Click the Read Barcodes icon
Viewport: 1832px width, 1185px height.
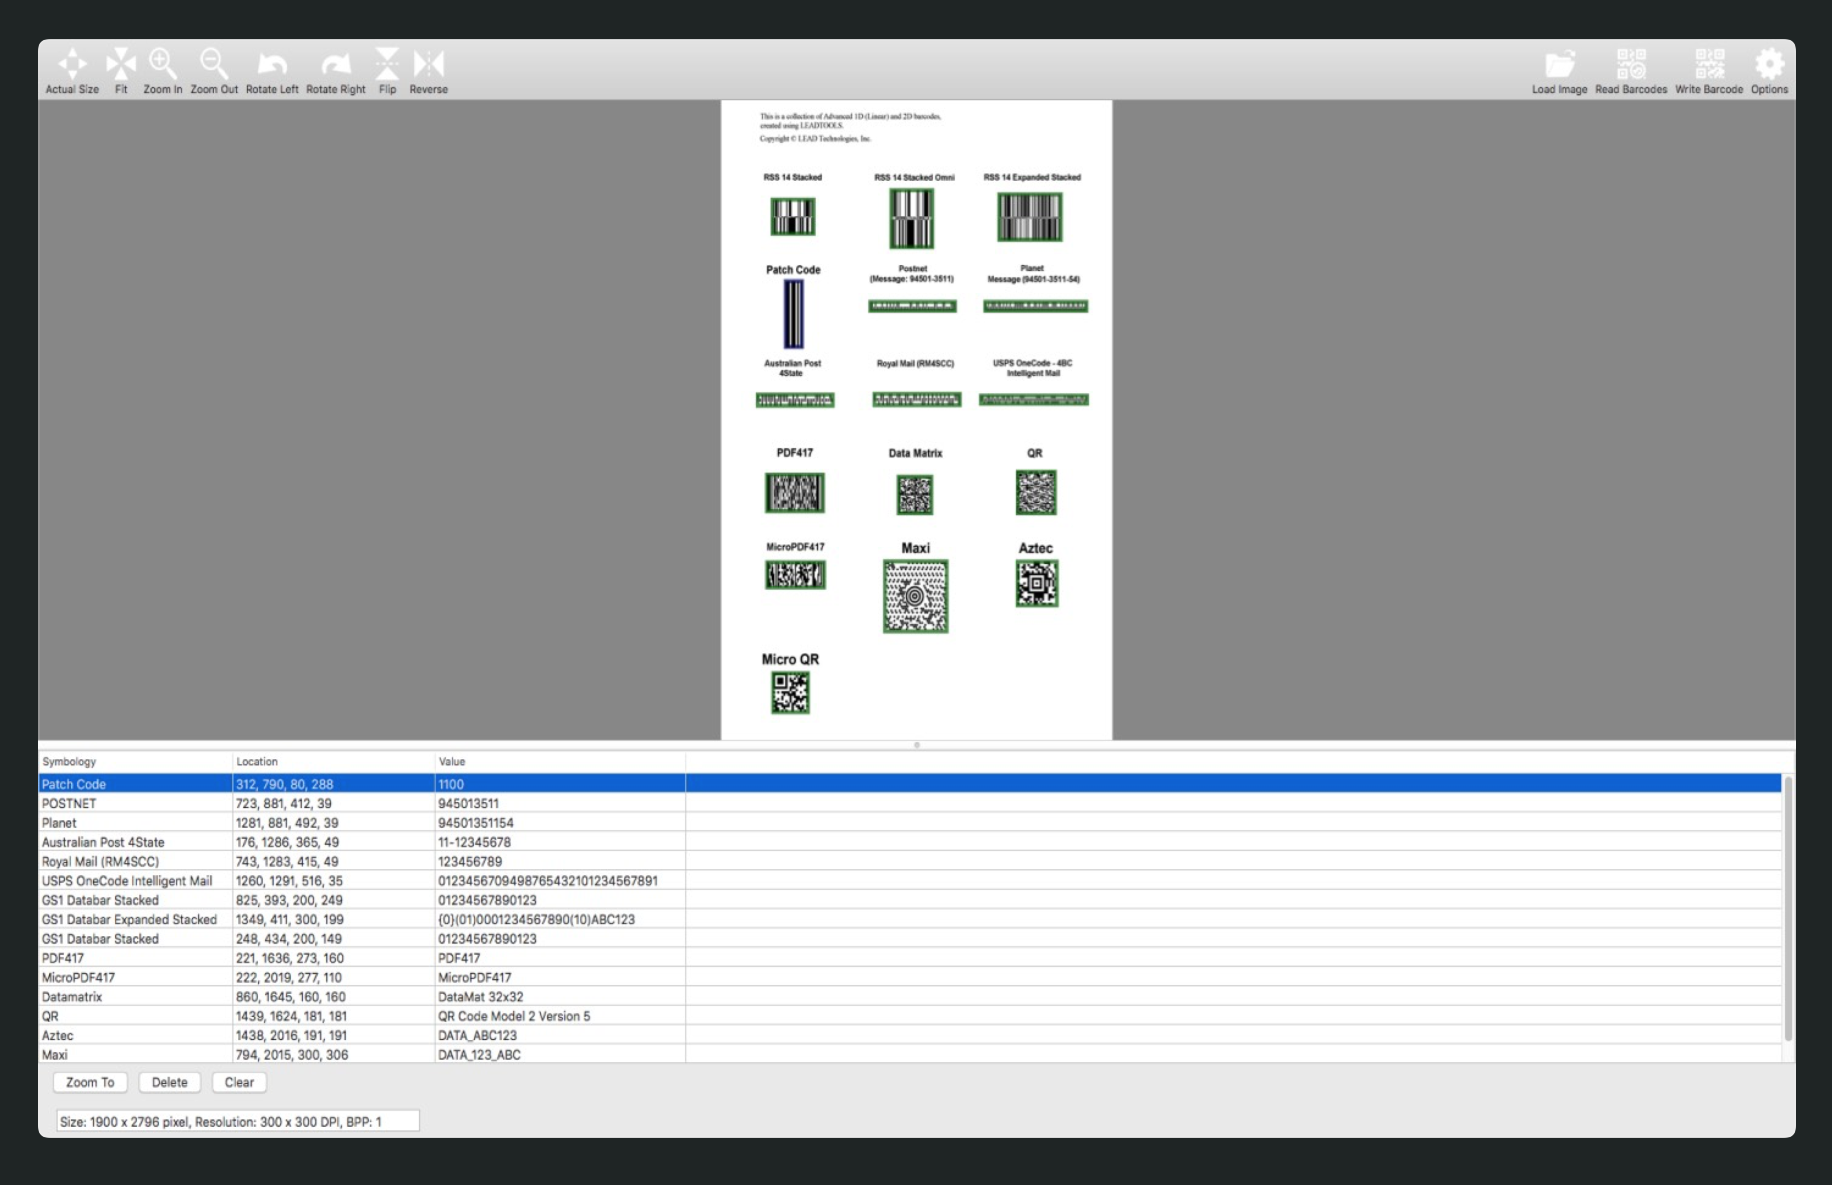tap(1631, 64)
